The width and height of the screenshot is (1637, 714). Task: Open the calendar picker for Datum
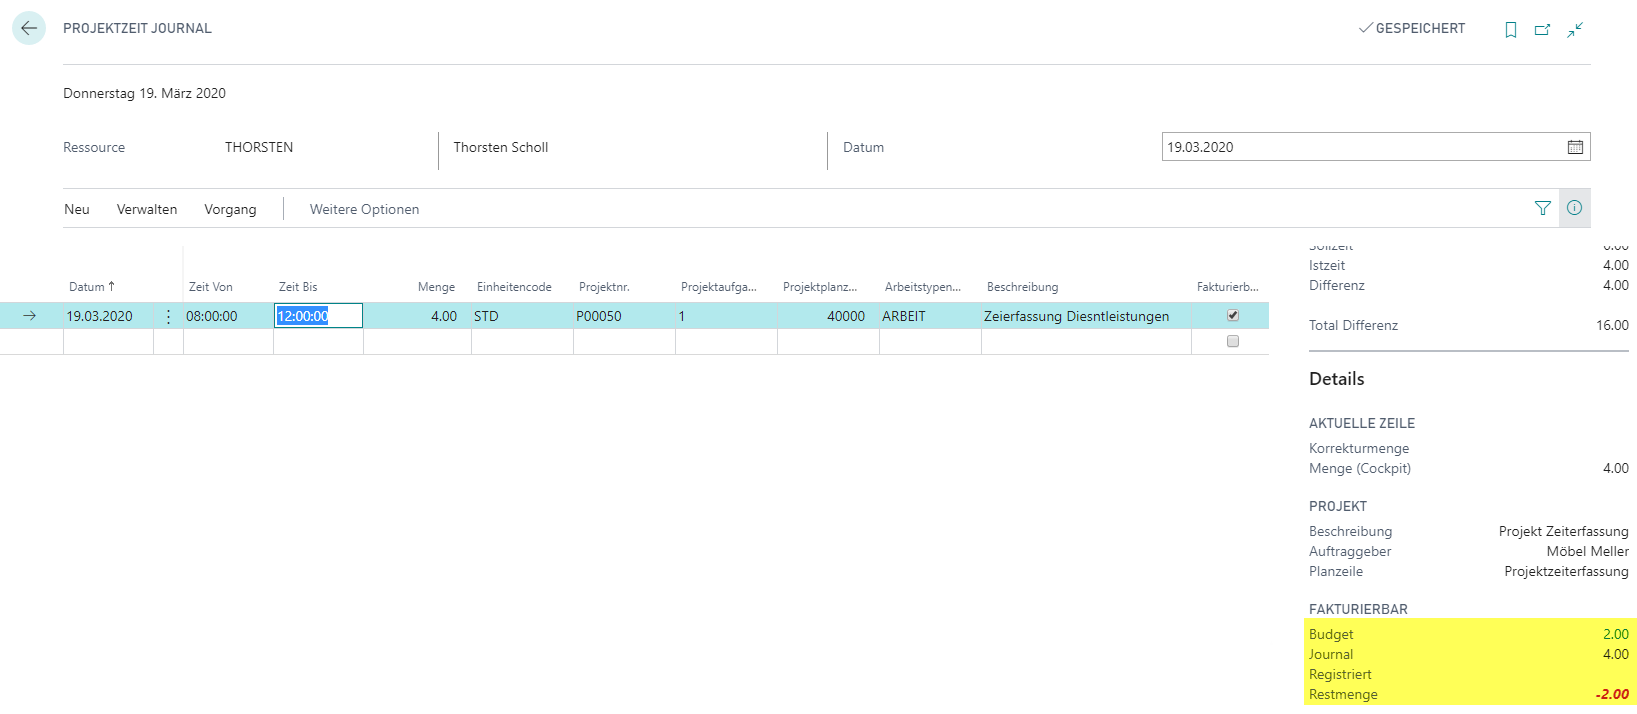(x=1575, y=147)
